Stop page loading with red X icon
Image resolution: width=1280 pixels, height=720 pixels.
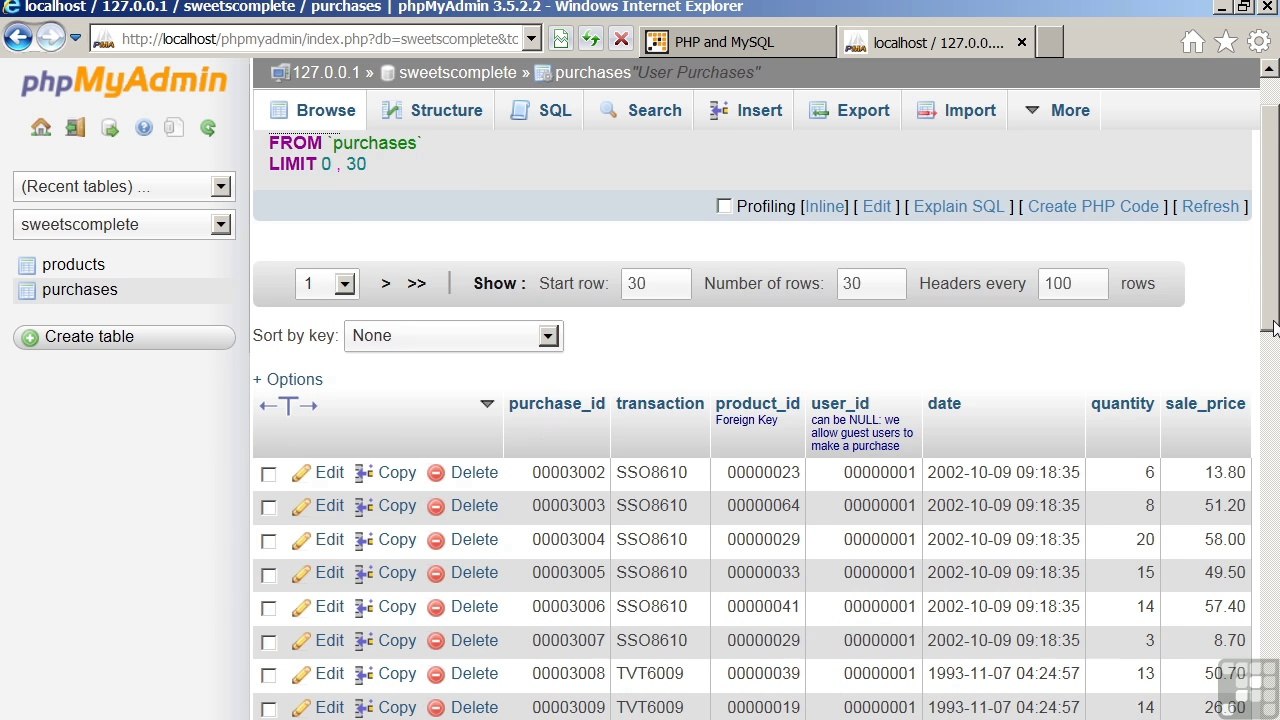(621, 40)
